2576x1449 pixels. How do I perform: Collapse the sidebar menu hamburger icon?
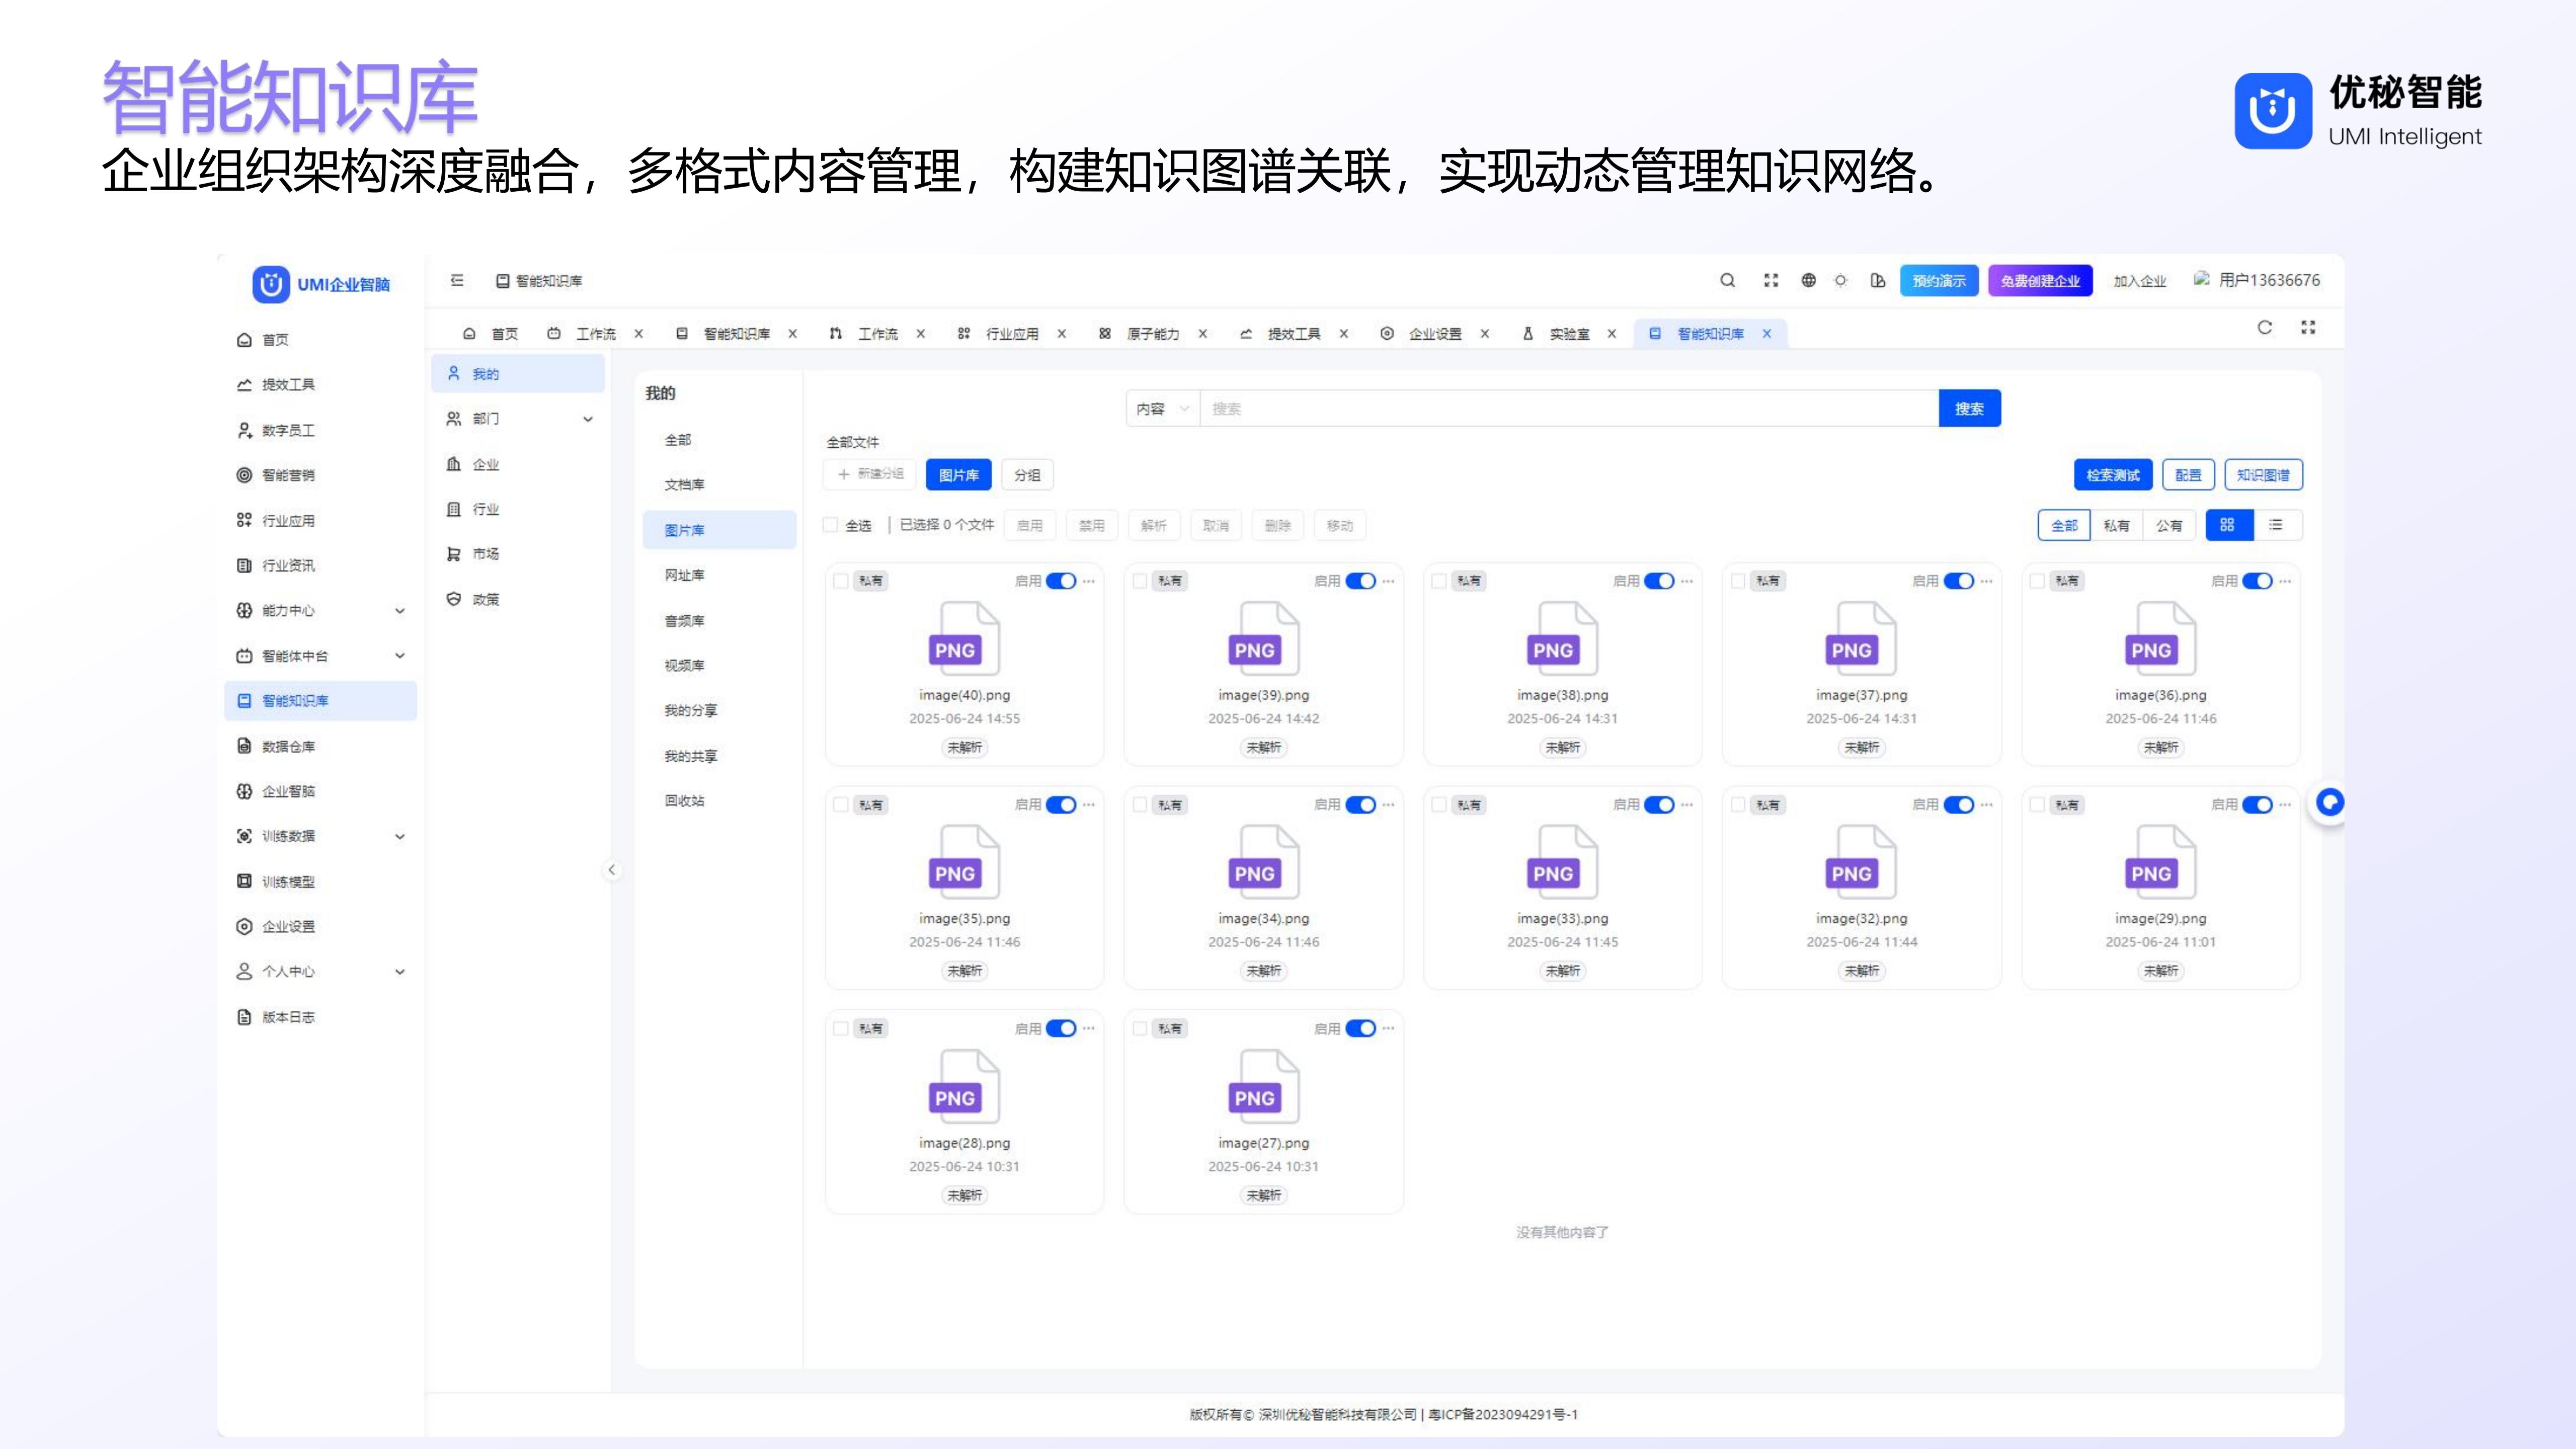pyautogui.click(x=457, y=281)
